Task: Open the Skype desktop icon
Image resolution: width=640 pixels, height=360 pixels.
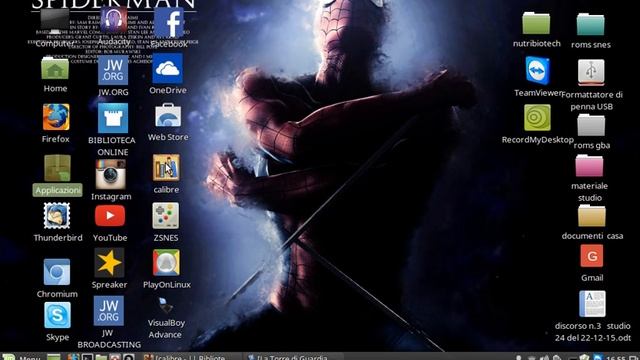Action: coord(57,315)
